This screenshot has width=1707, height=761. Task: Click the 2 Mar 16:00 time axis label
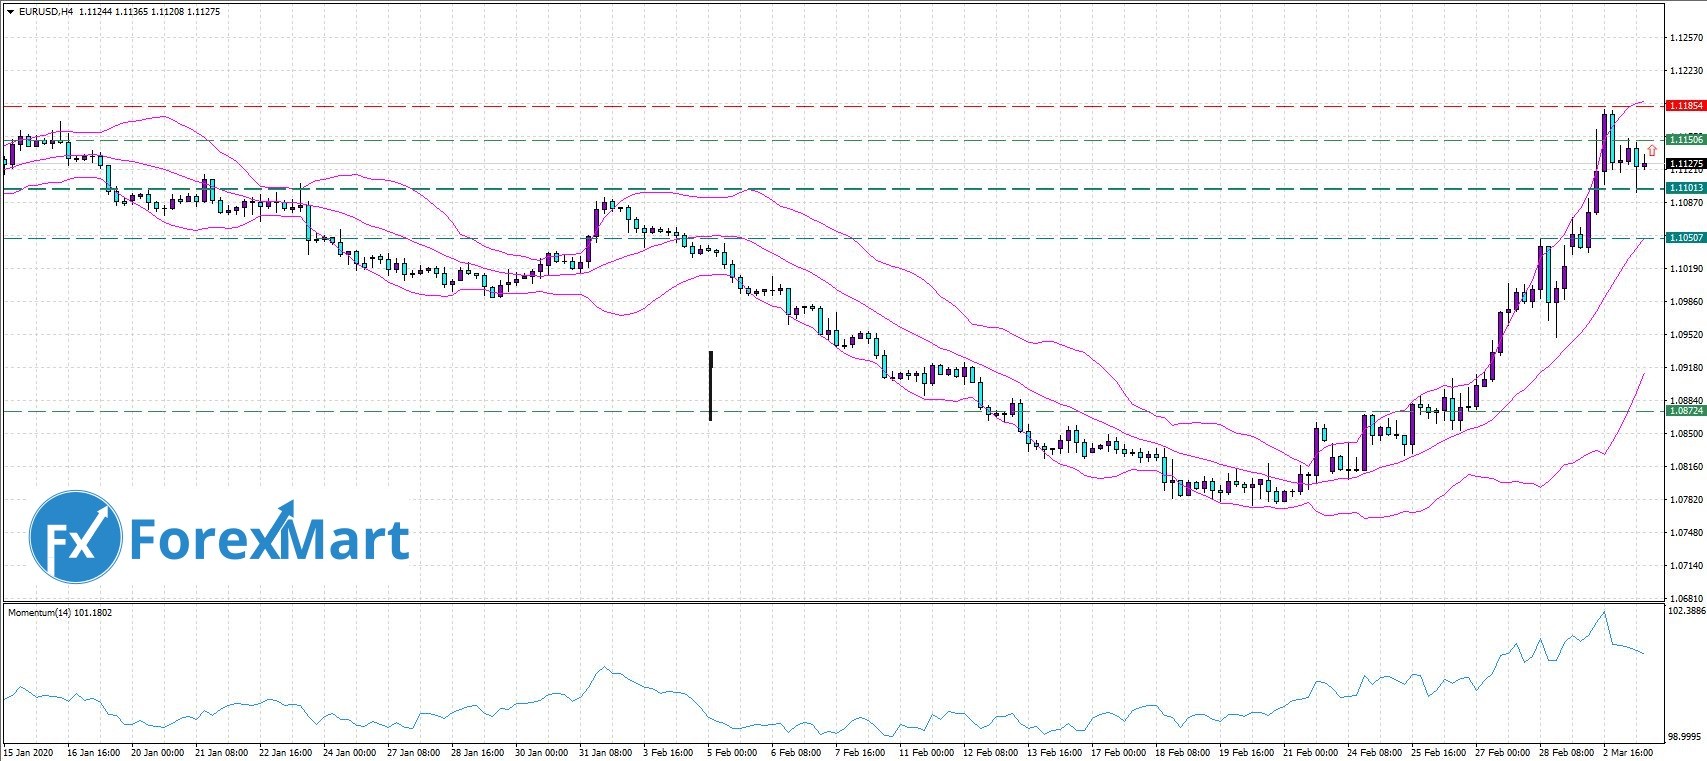pyautogui.click(x=1628, y=751)
